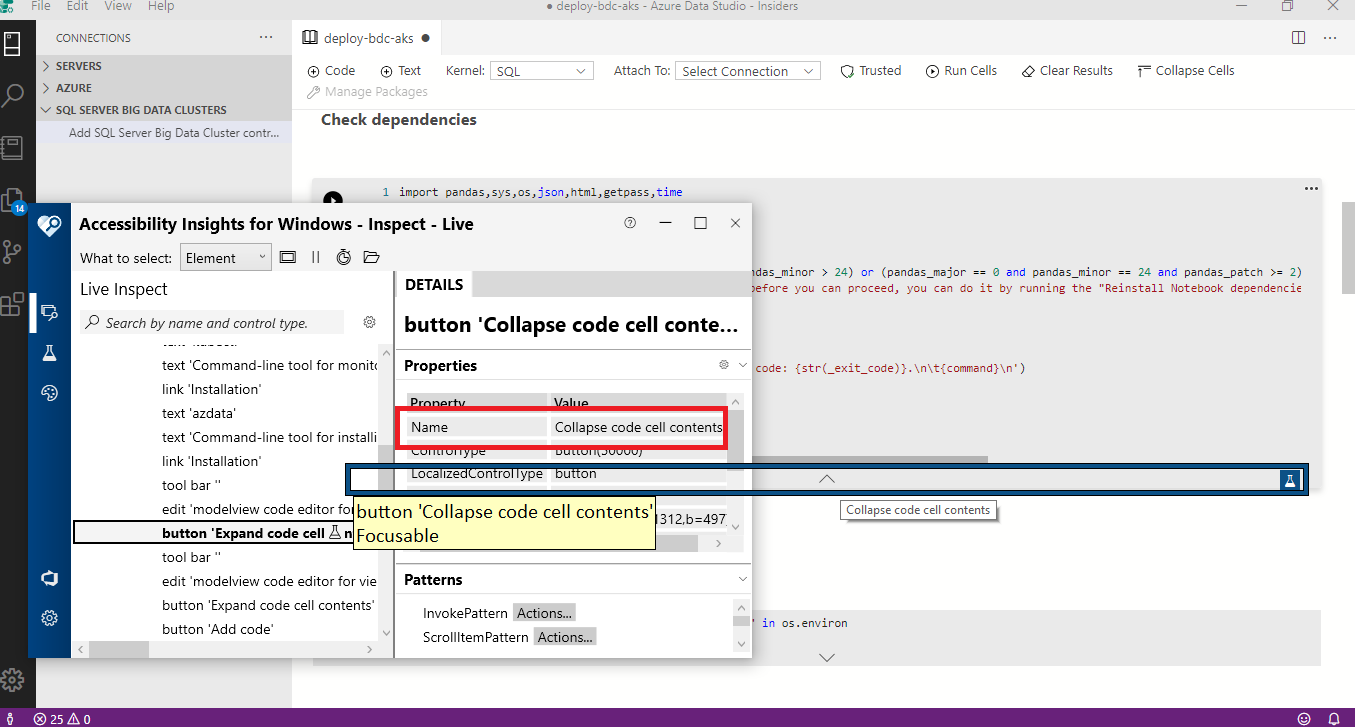Viewport: 1357px width, 727px height.
Task: Open the folder icon in the Inspect toolbar
Action: [371, 257]
